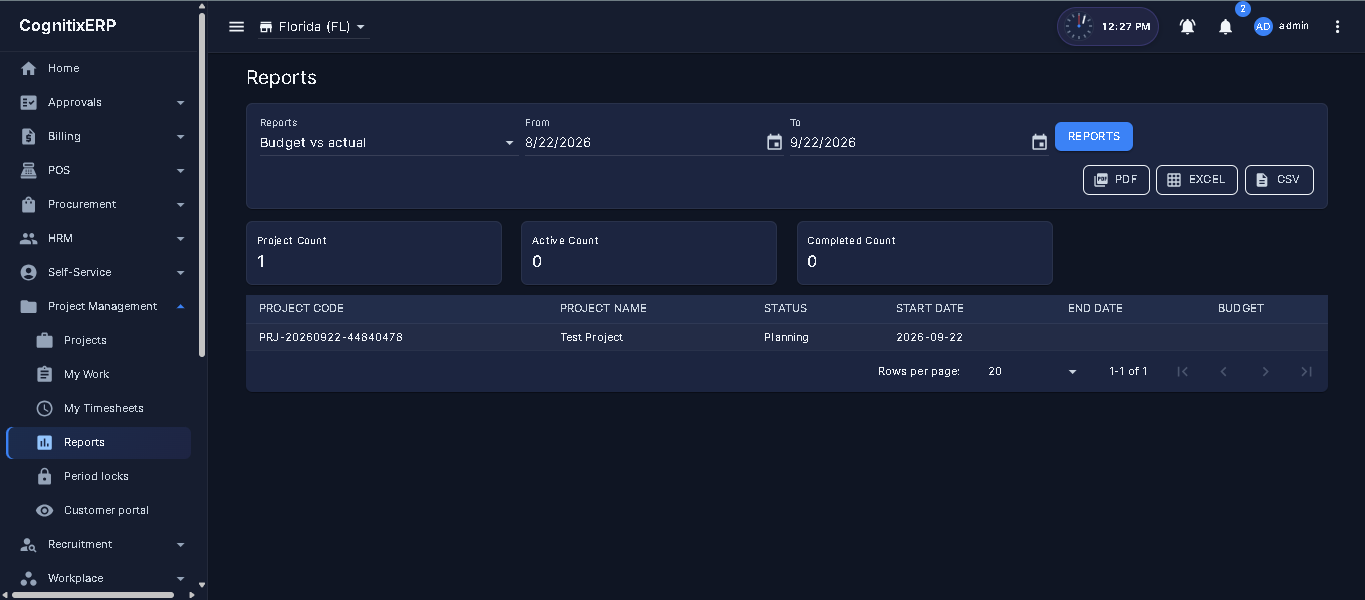1365x600 pixels.
Task: Click the Reports chart icon in sidebar
Action: (x=44, y=442)
